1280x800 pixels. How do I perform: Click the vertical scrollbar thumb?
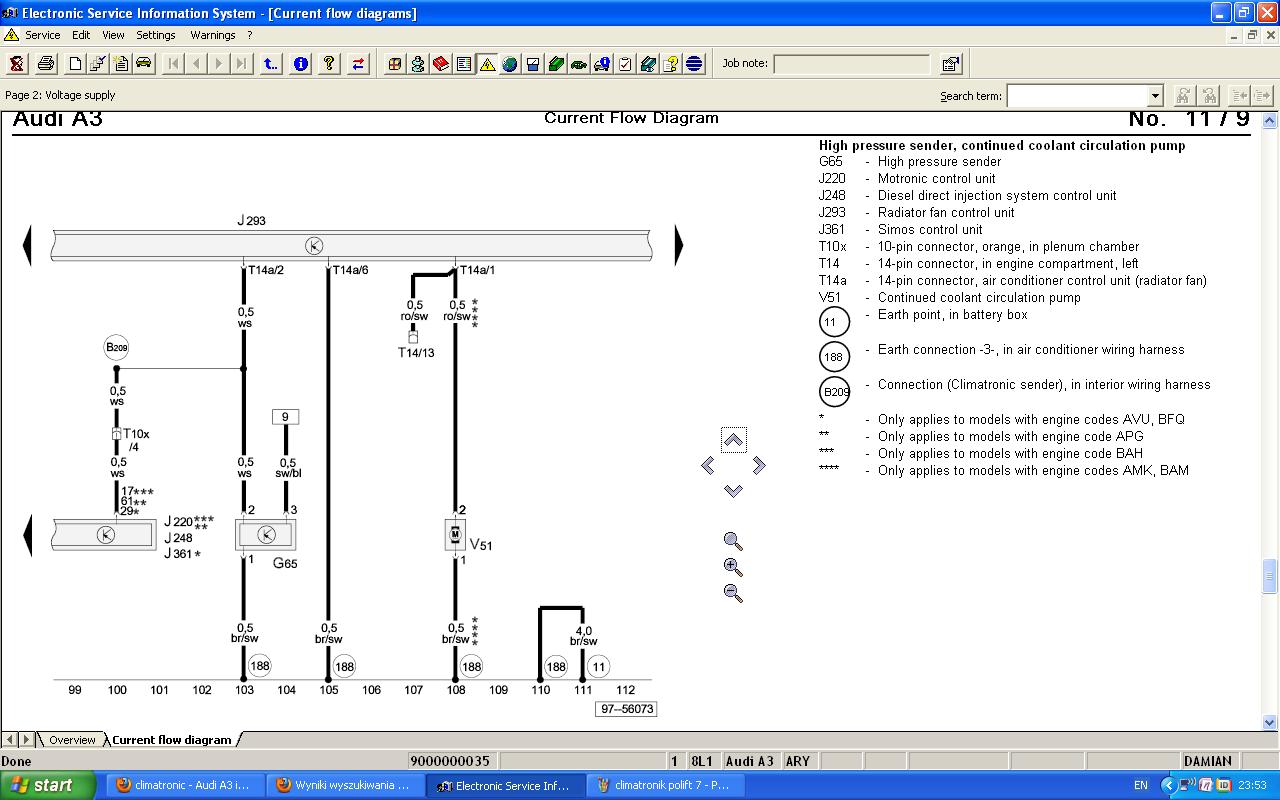(1271, 576)
